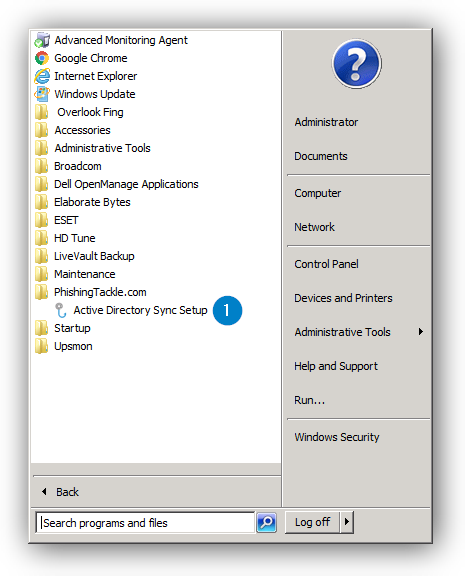Viewport: 465px width, 576px height.
Task: Collapse the PhishingTackle.com folder label
Action: pos(100,292)
